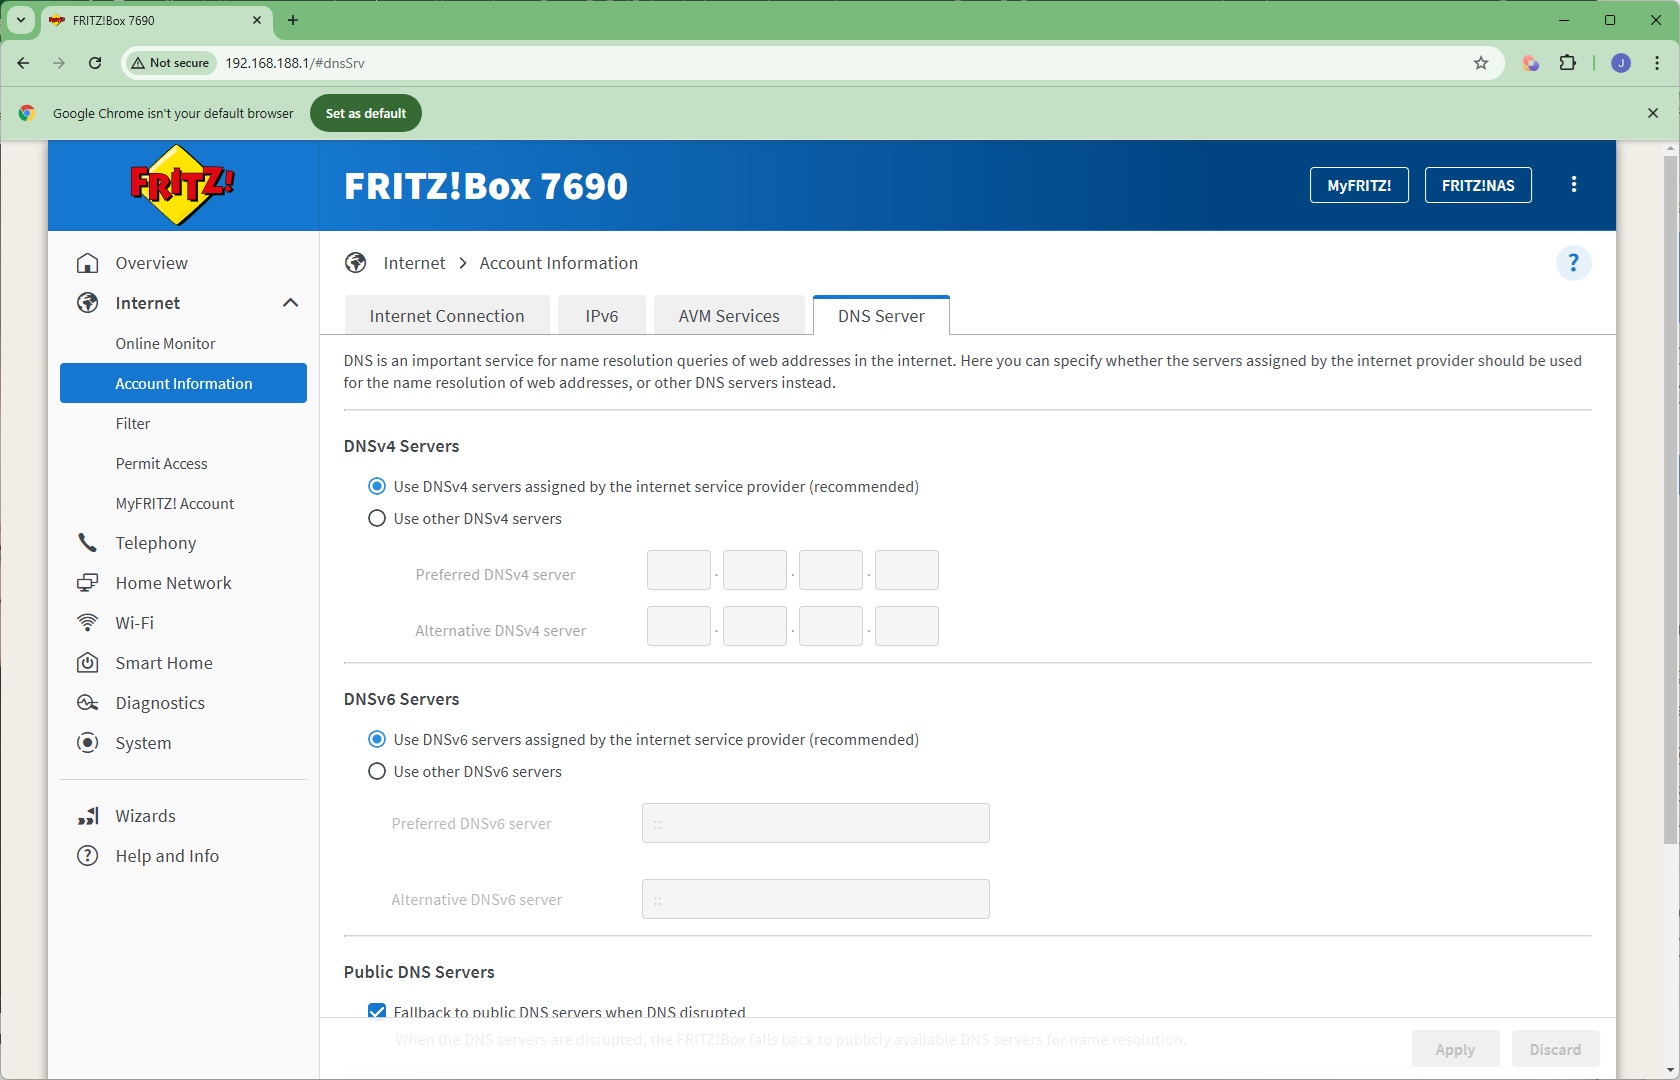This screenshot has width=1680, height=1080.
Task: Click the Smart Home power icon
Action: [x=88, y=663]
